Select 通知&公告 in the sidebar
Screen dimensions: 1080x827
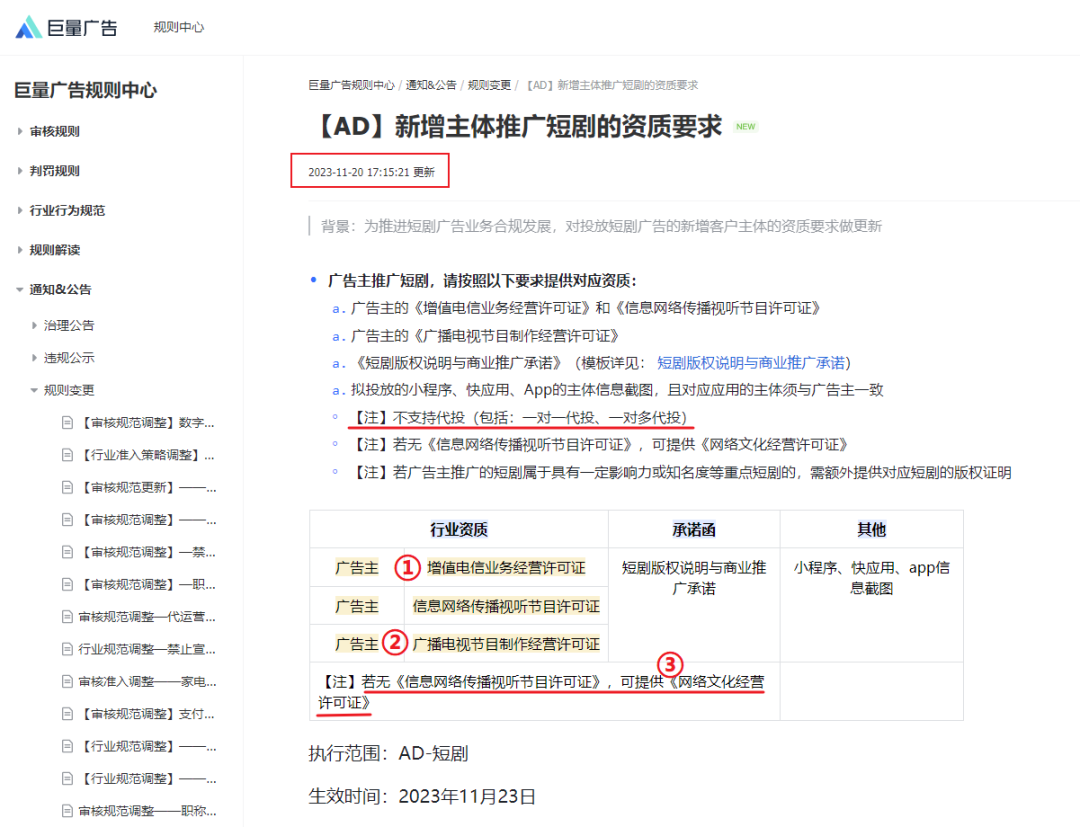60,290
